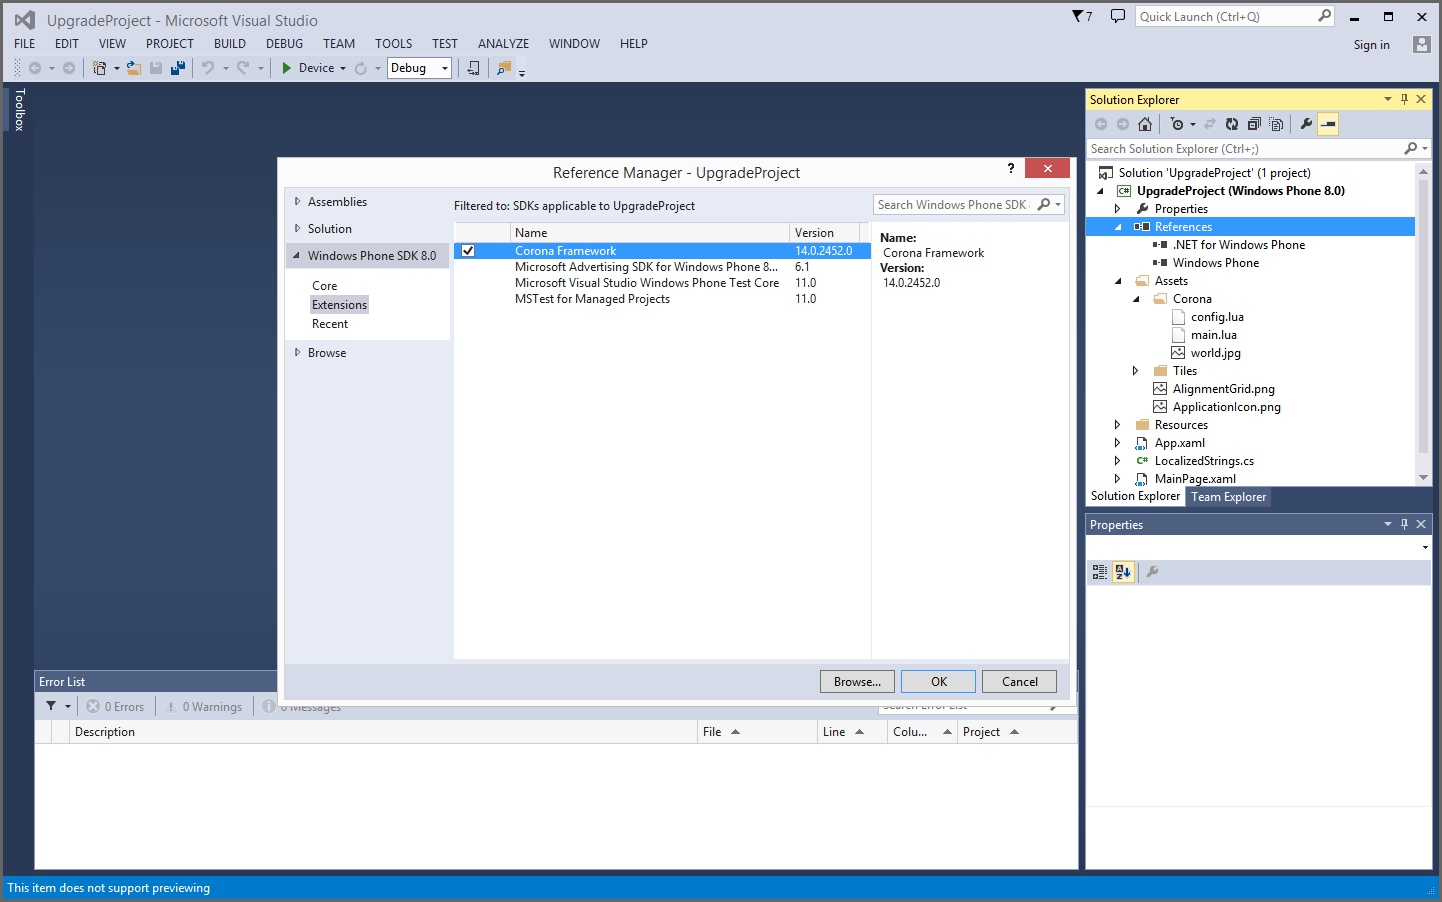Expand the Resources folder node

pyautogui.click(x=1117, y=425)
